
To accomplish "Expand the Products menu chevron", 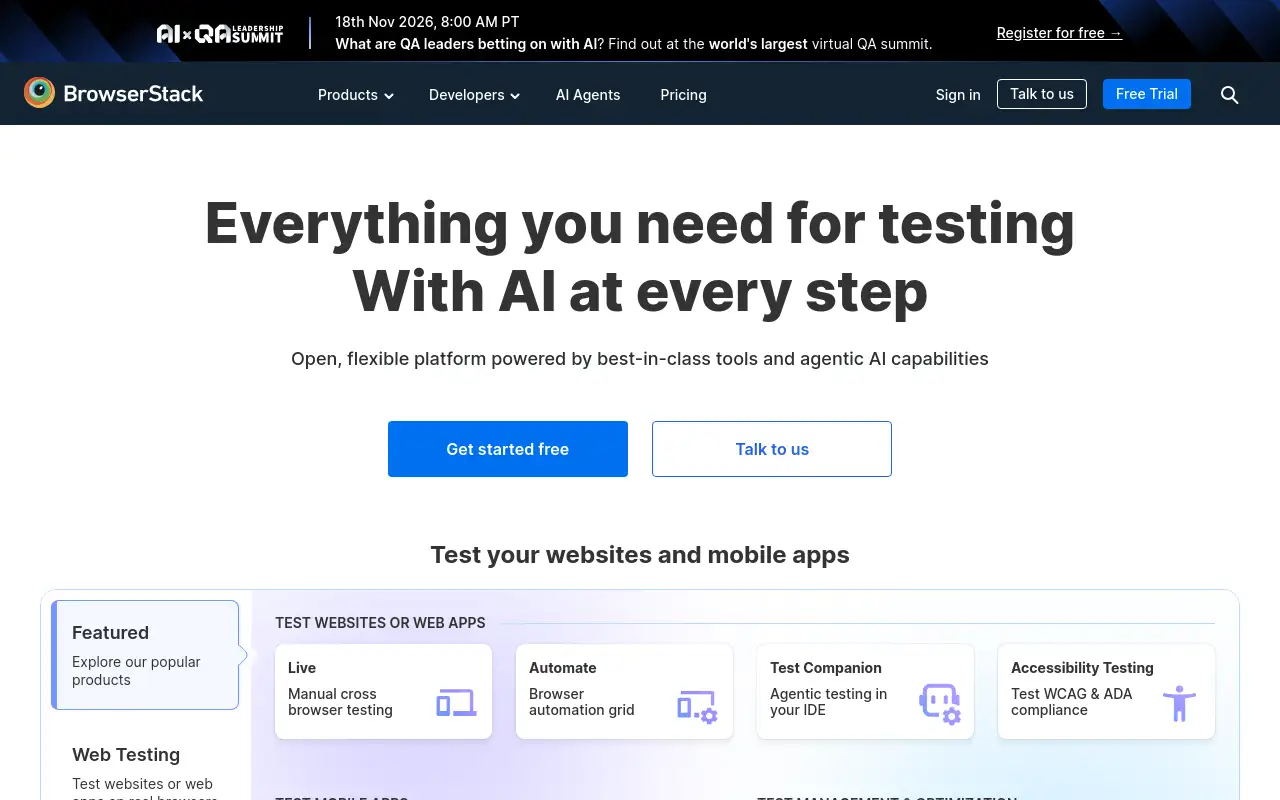I will pos(389,96).
